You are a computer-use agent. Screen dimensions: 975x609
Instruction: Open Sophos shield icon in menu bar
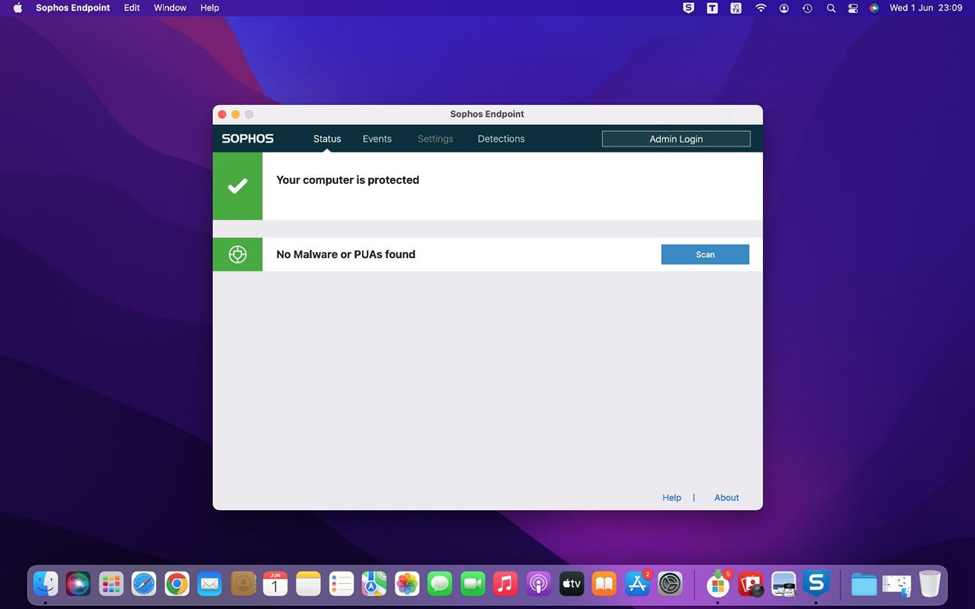(688, 8)
